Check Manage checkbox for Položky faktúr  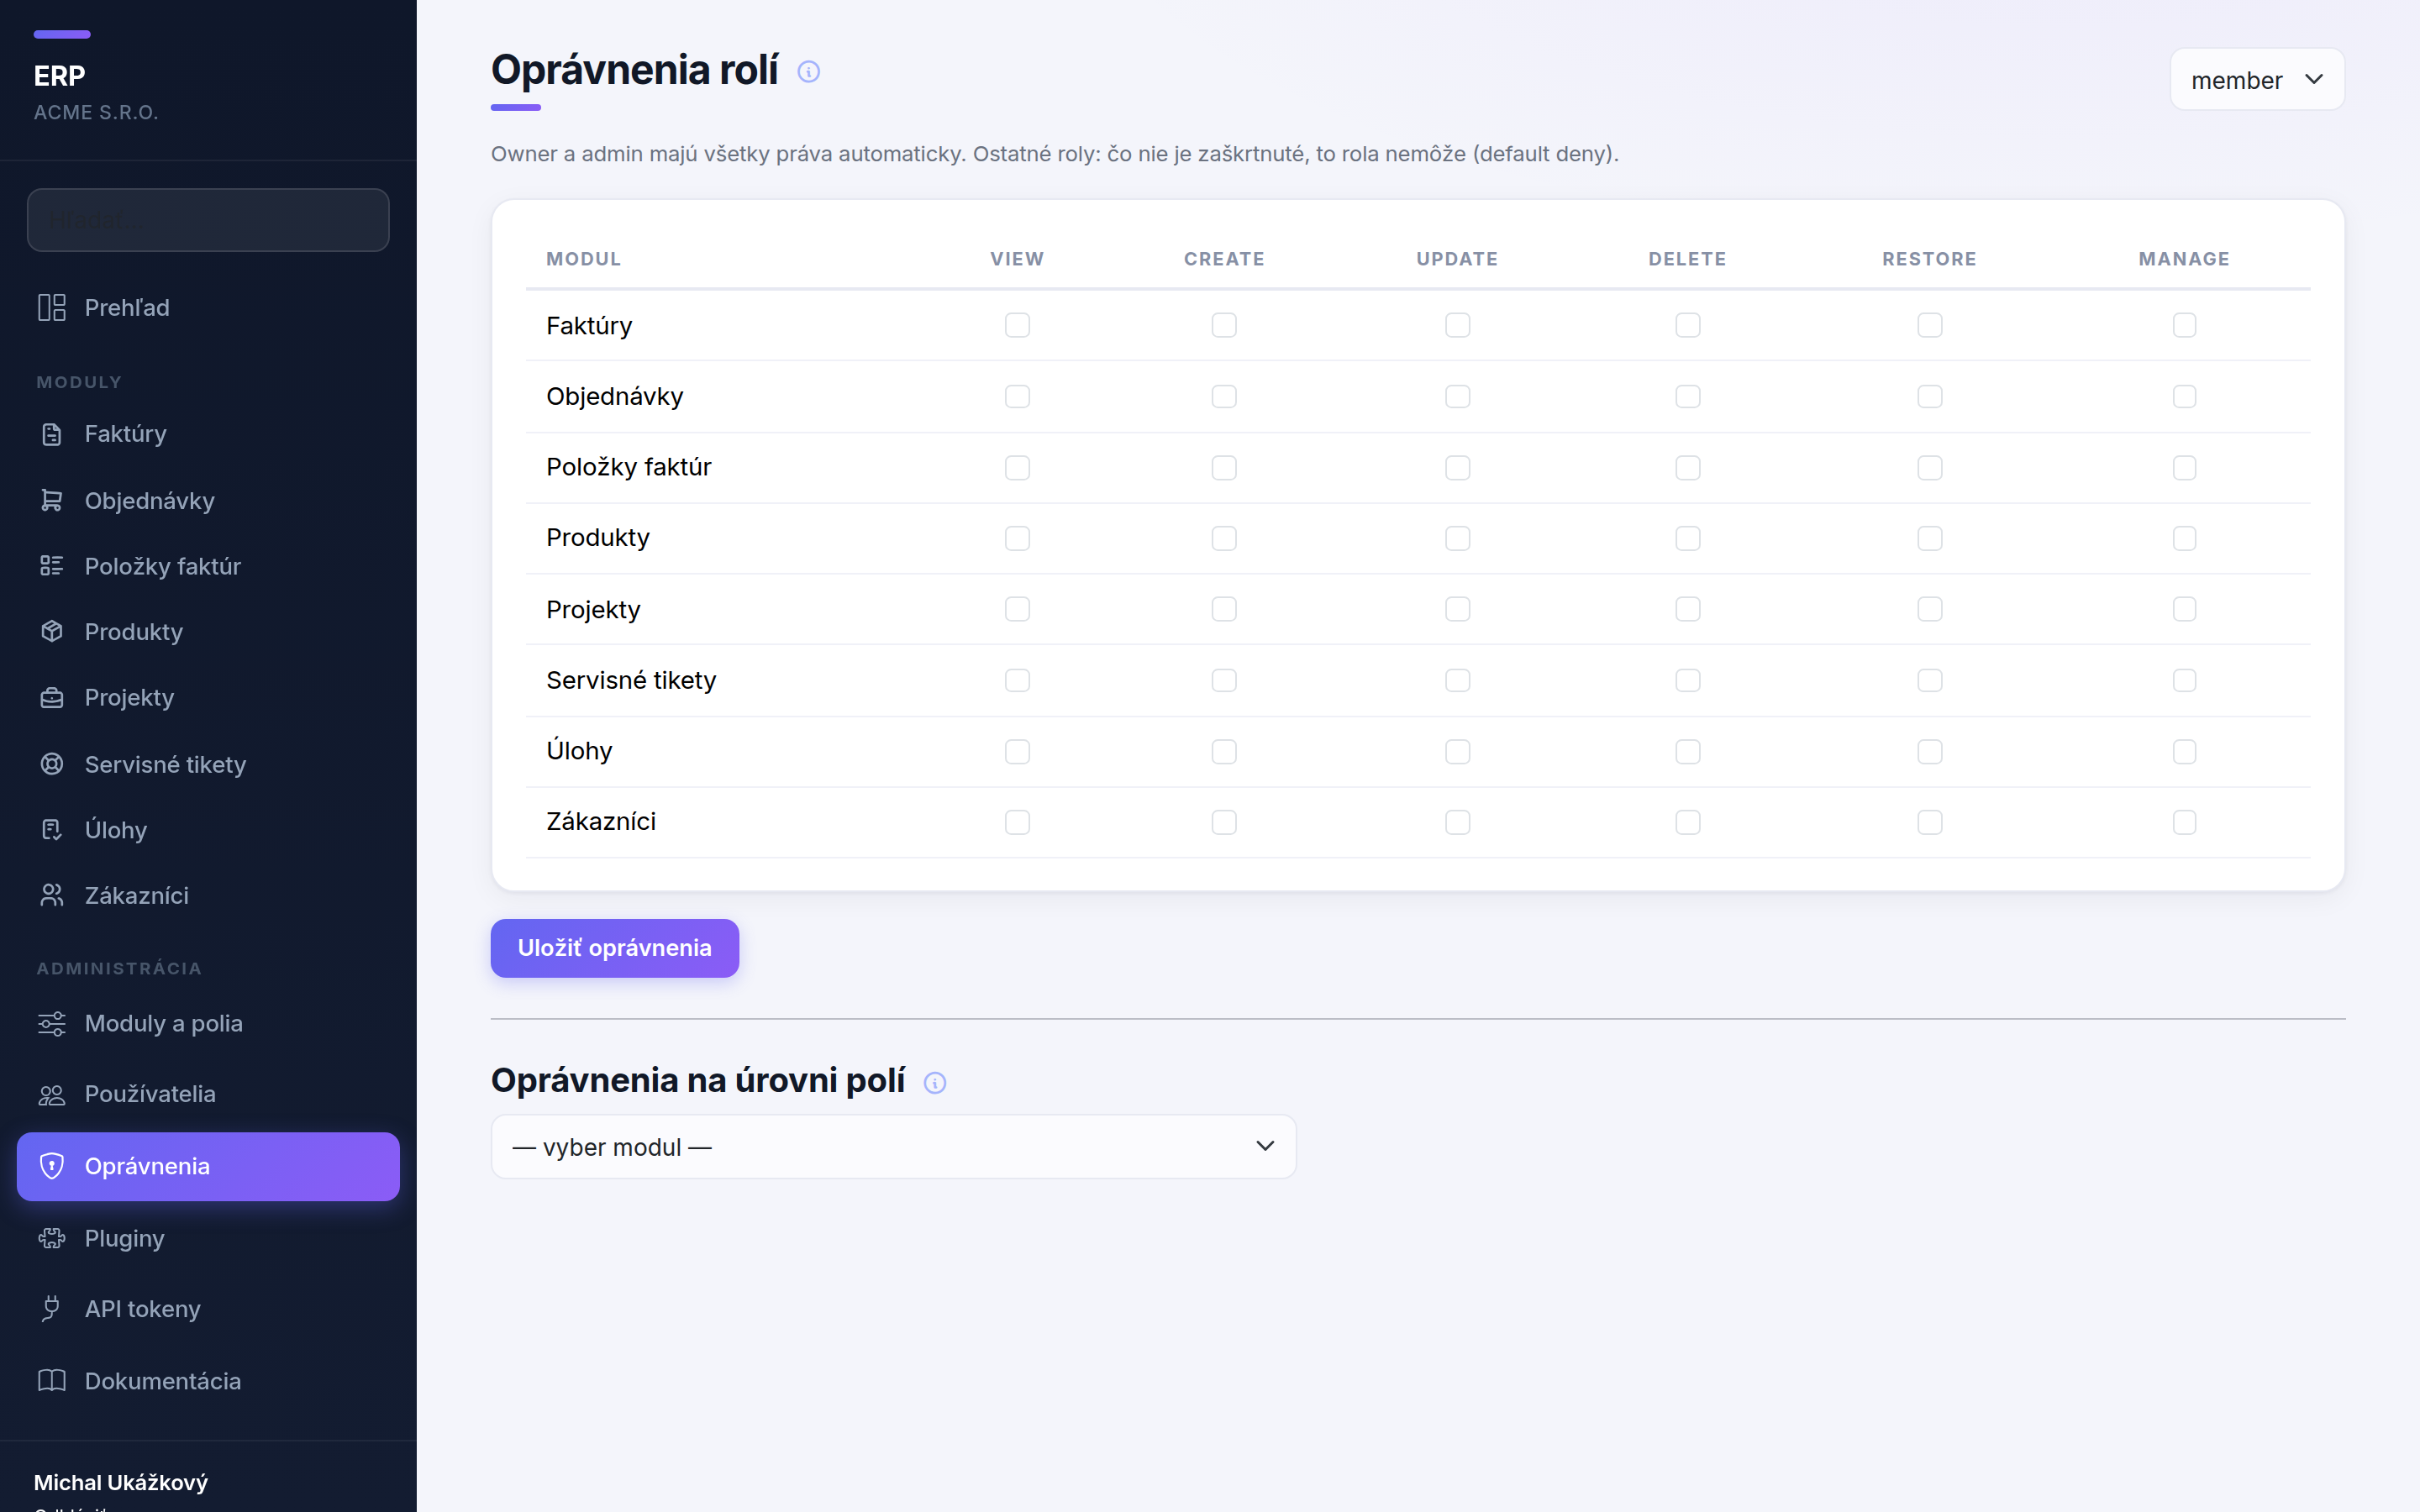pyautogui.click(x=2184, y=467)
